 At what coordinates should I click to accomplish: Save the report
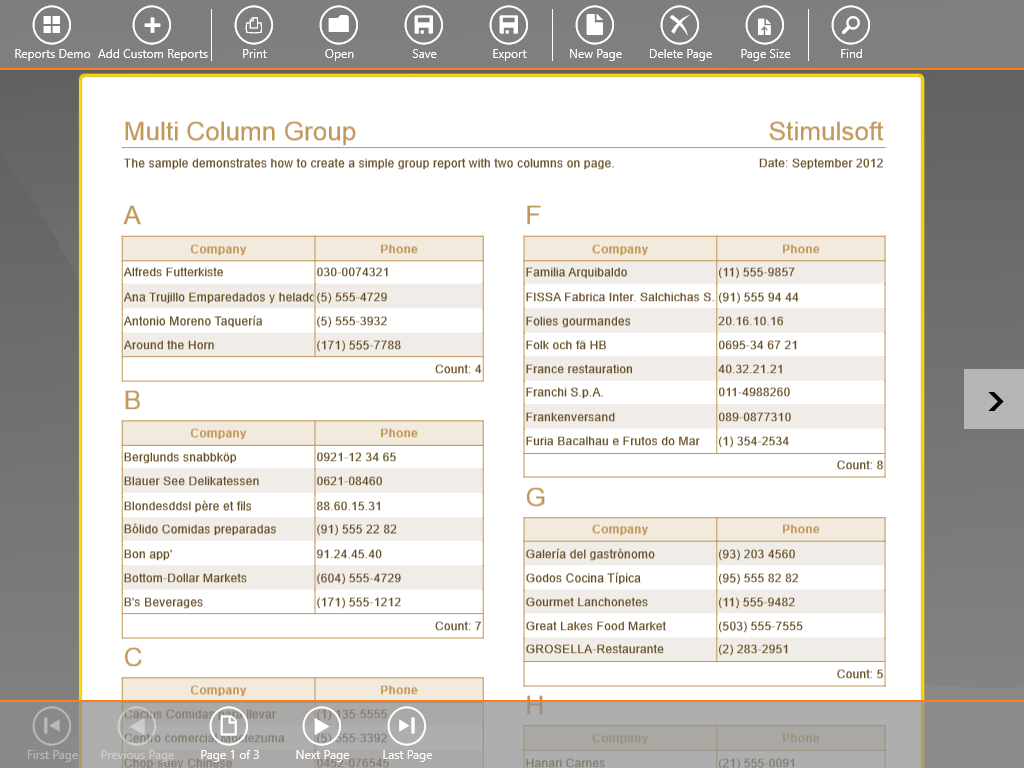pyautogui.click(x=424, y=25)
